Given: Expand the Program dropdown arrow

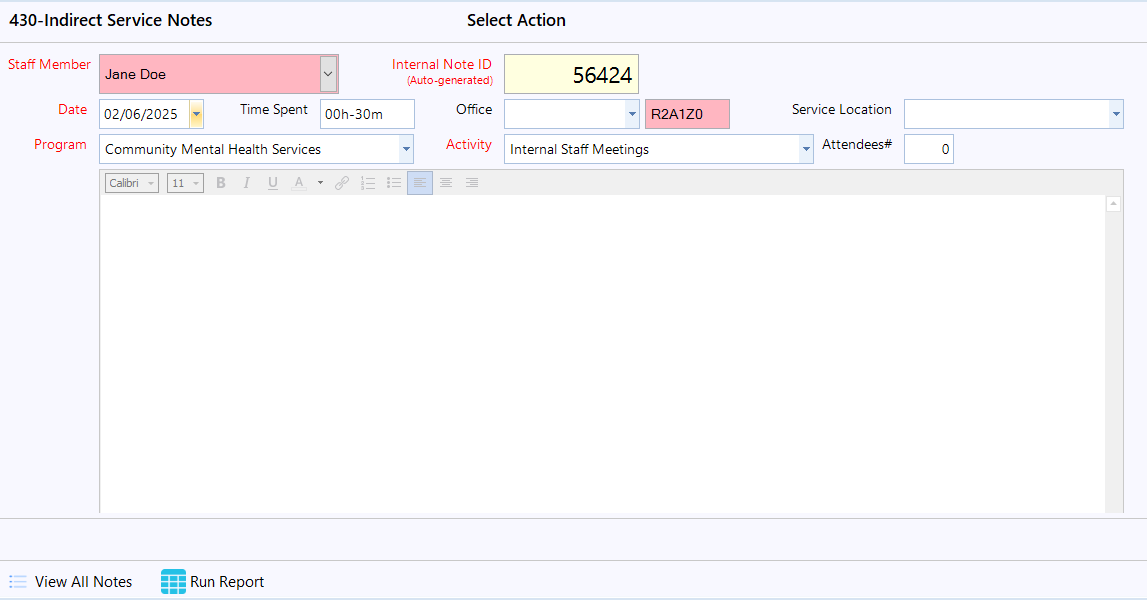Looking at the screenshot, I should coord(406,149).
